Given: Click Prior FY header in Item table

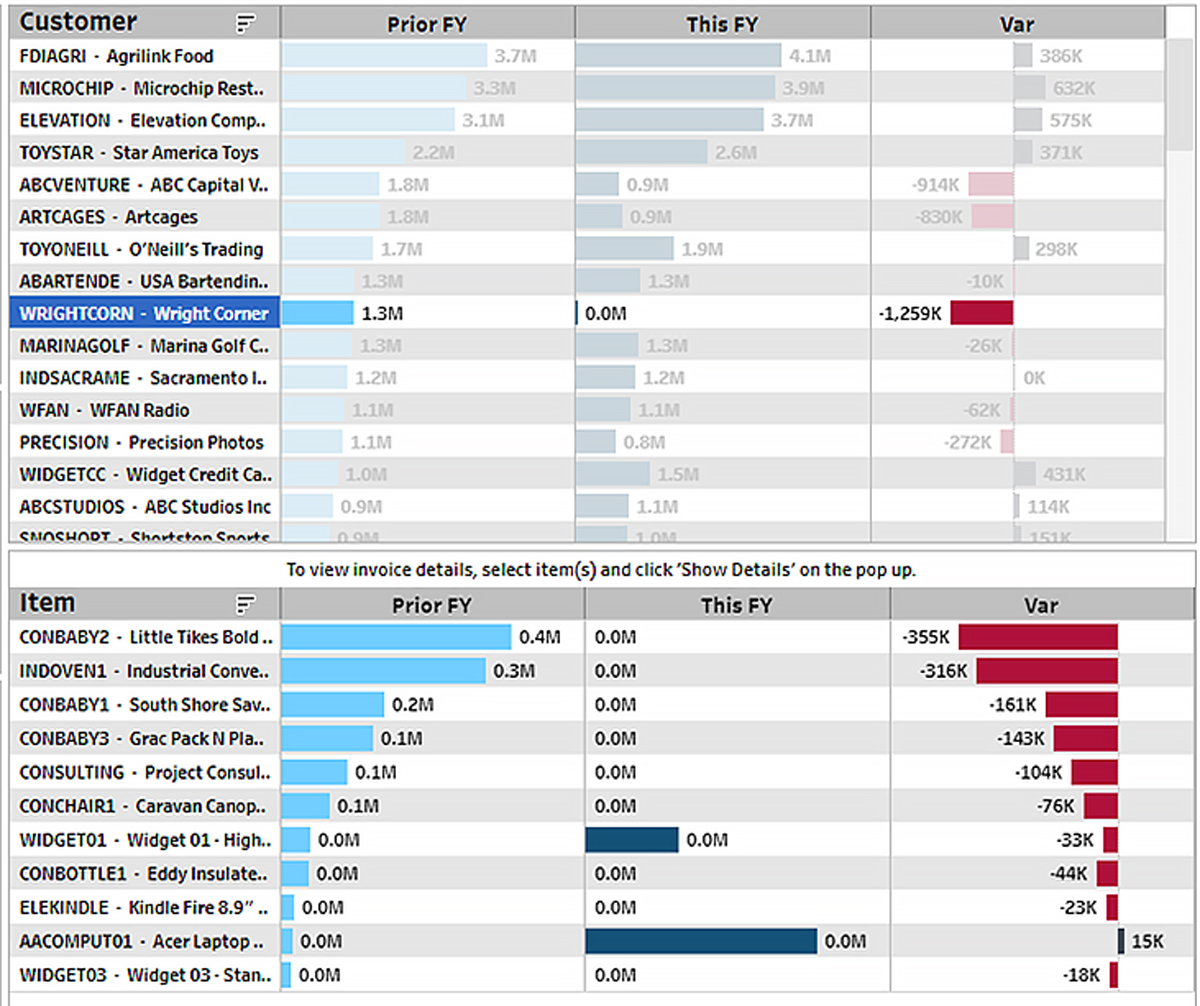Looking at the screenshot, I should coord(432,605).
